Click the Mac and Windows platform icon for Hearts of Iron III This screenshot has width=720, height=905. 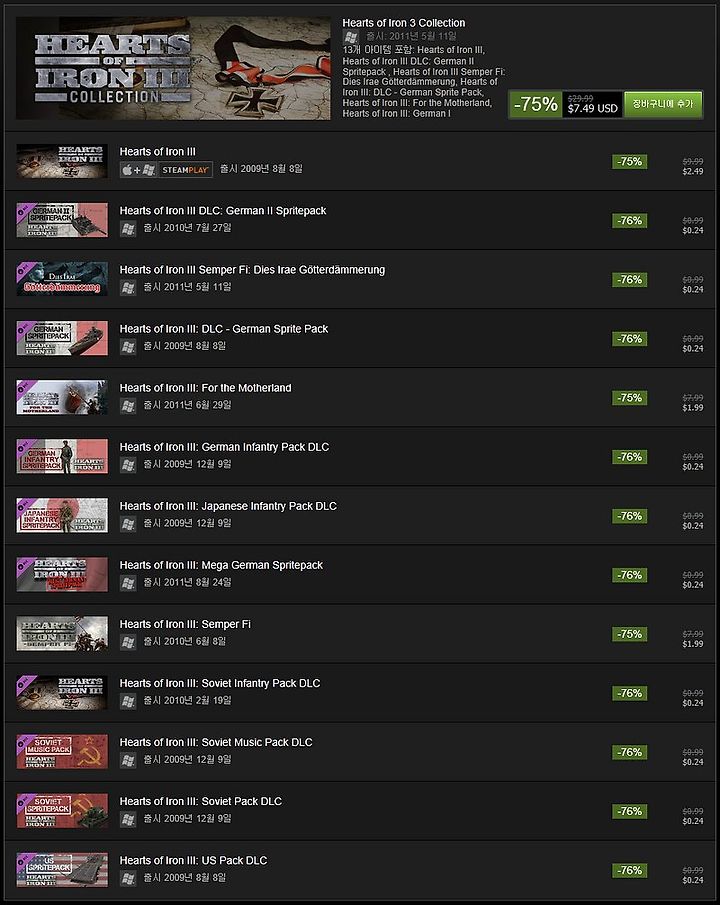pyautogui.click(x=139, y=170)
